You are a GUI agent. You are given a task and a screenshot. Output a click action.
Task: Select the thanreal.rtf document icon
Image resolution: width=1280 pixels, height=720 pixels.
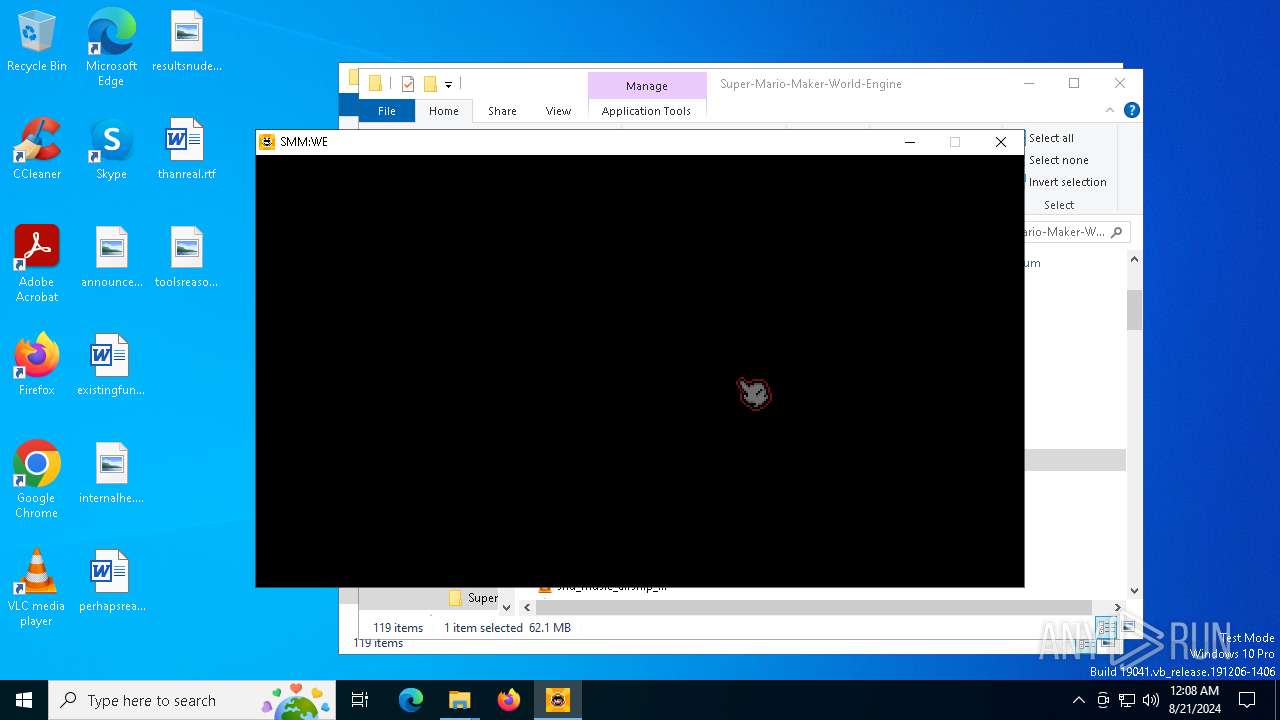pos(187,150)
